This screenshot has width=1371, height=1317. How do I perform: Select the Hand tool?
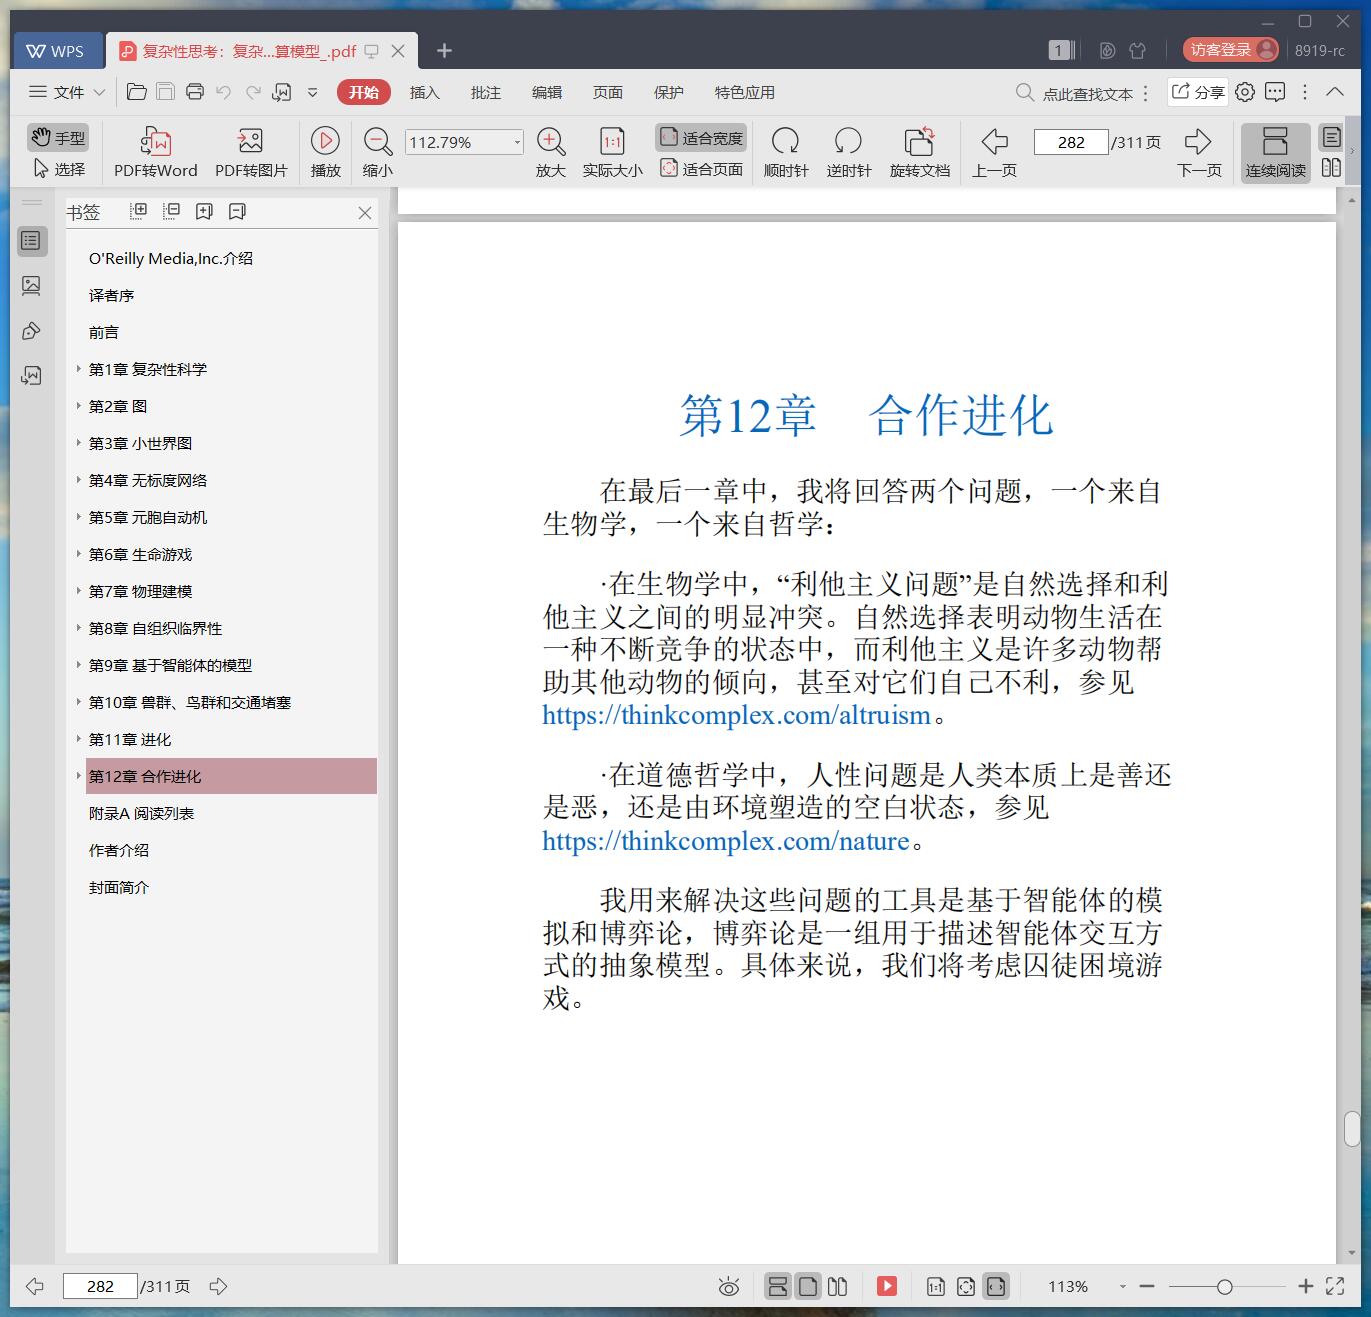[57, 138]
